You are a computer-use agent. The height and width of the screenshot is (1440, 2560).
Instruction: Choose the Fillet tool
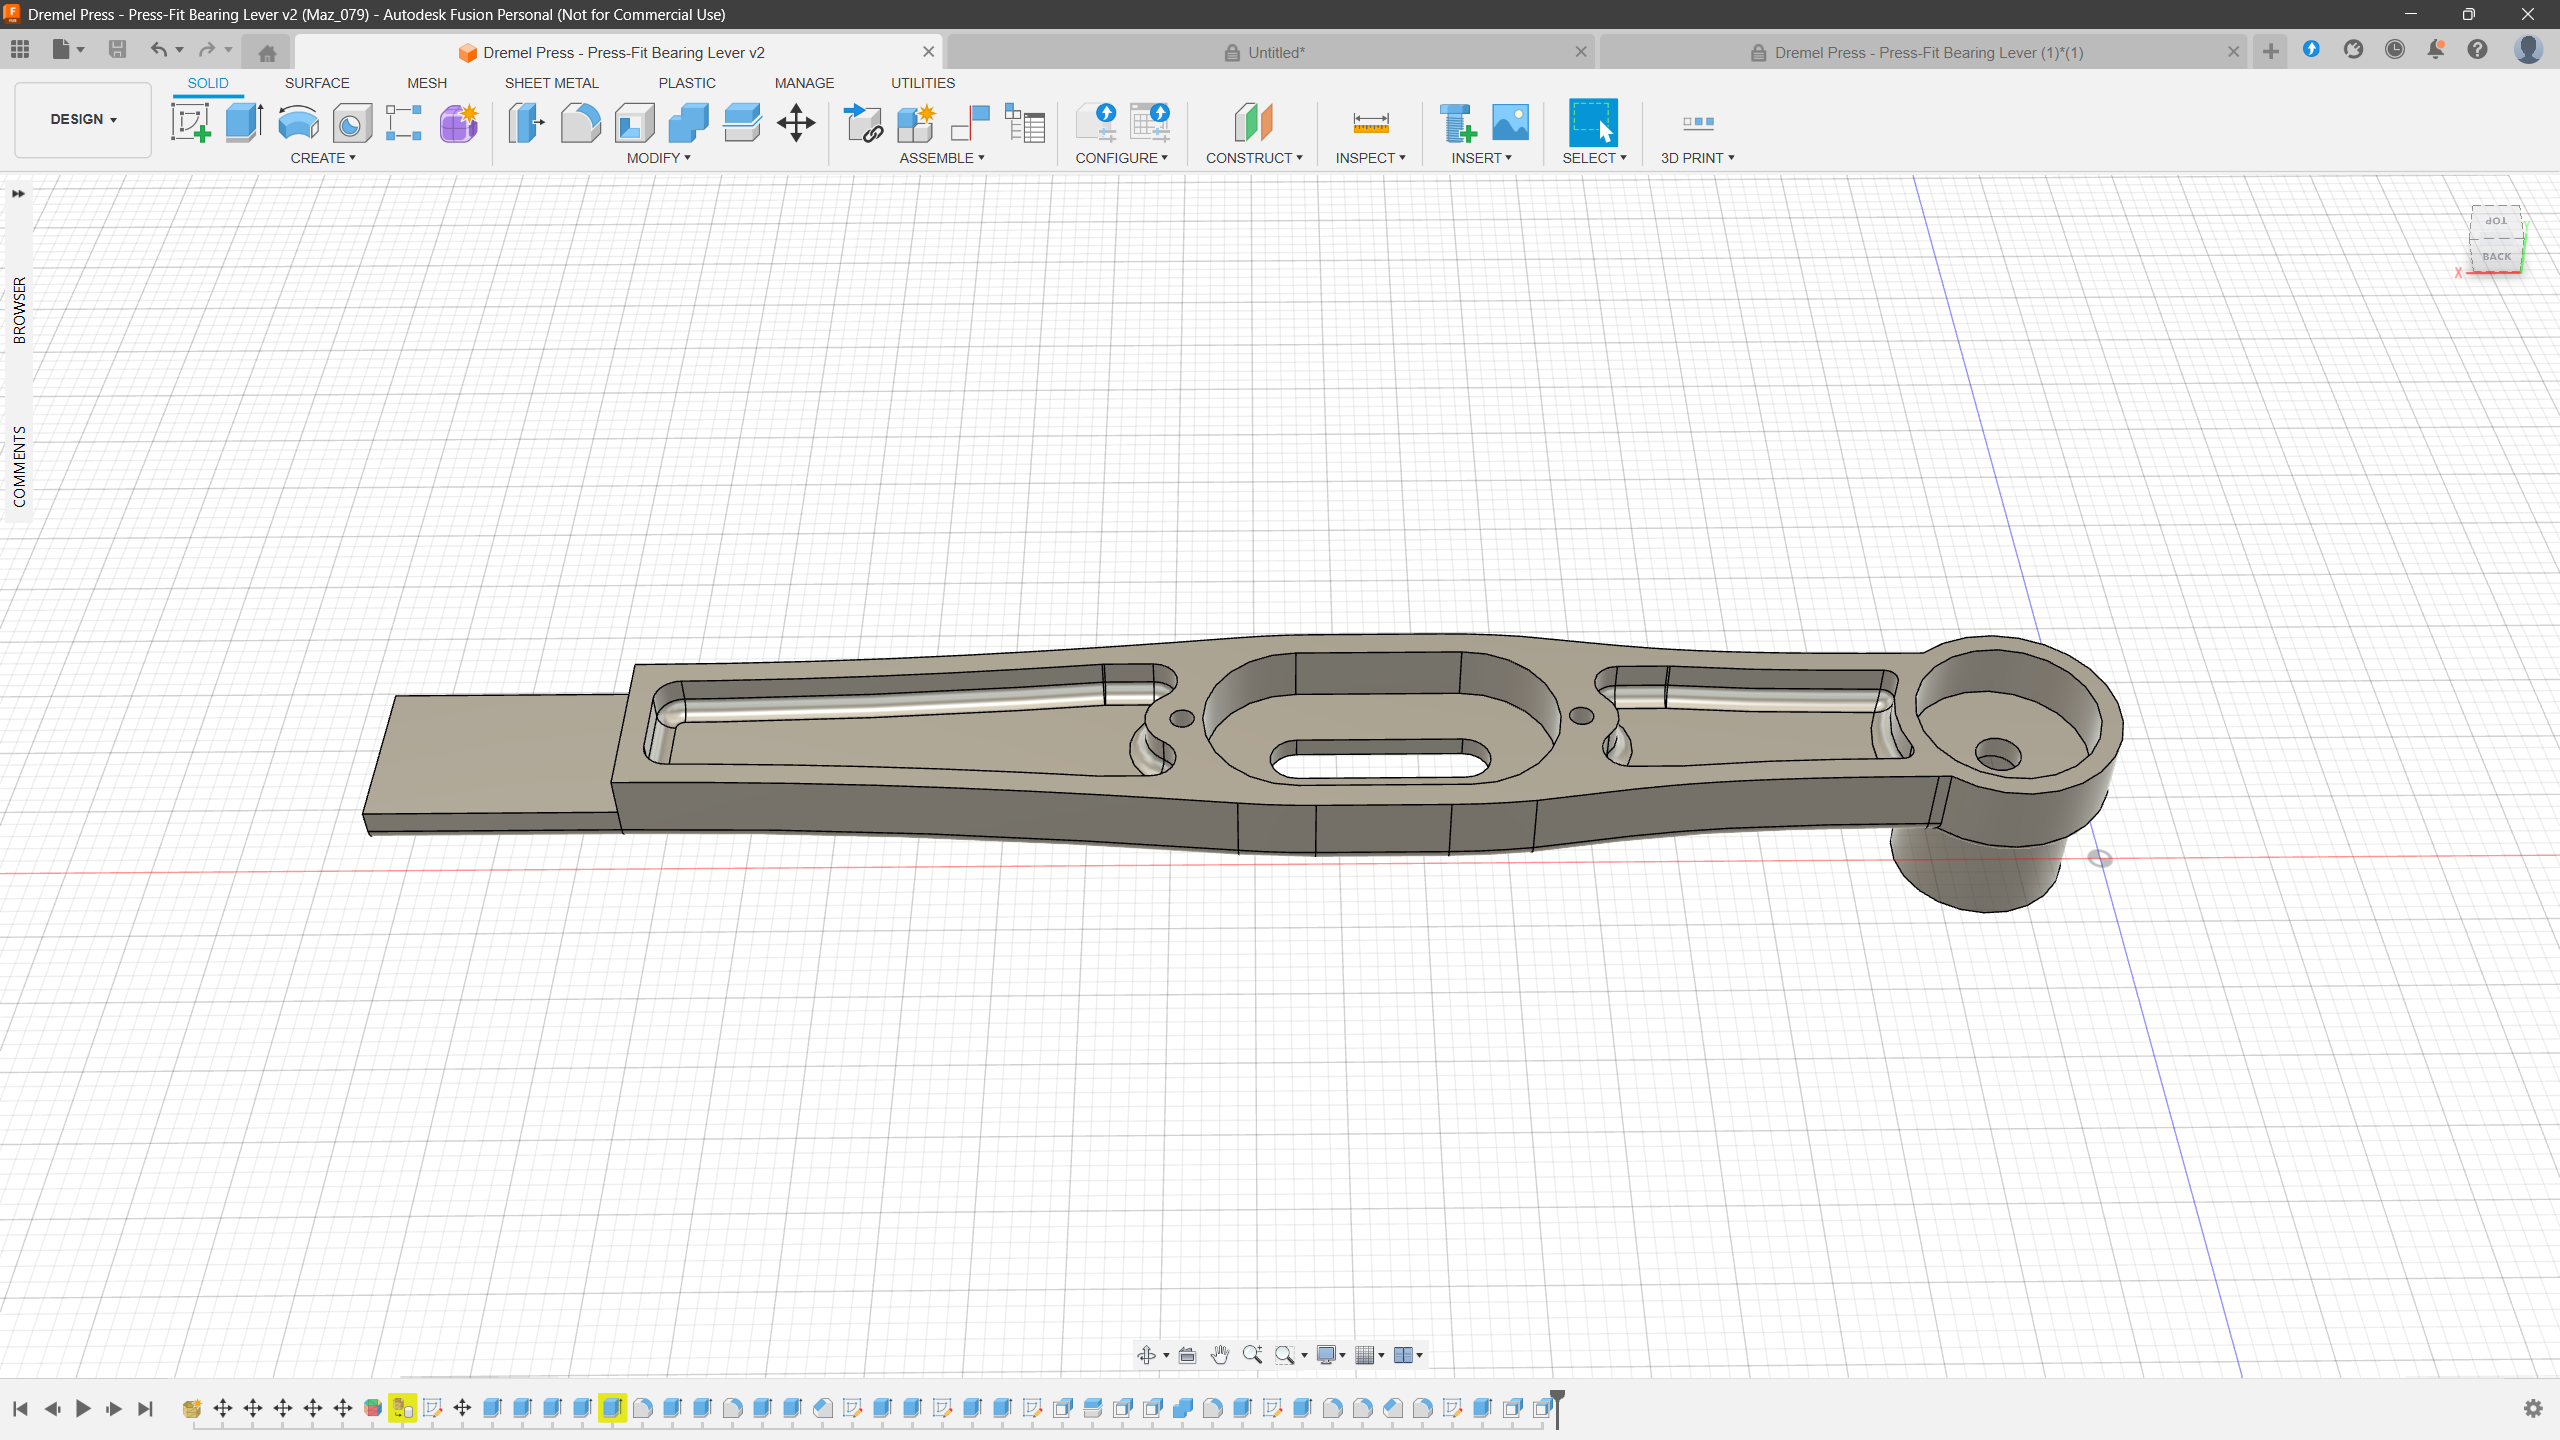coord(580,123)
